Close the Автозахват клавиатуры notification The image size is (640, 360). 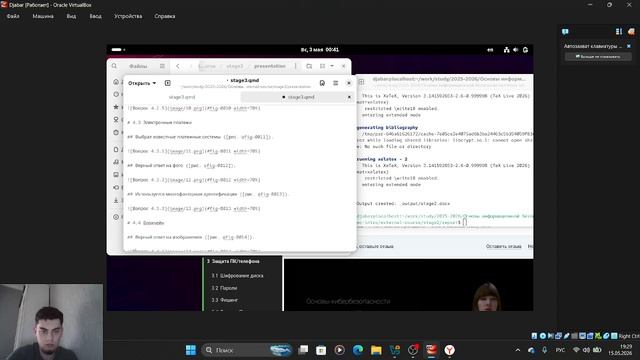coord(629,46)
